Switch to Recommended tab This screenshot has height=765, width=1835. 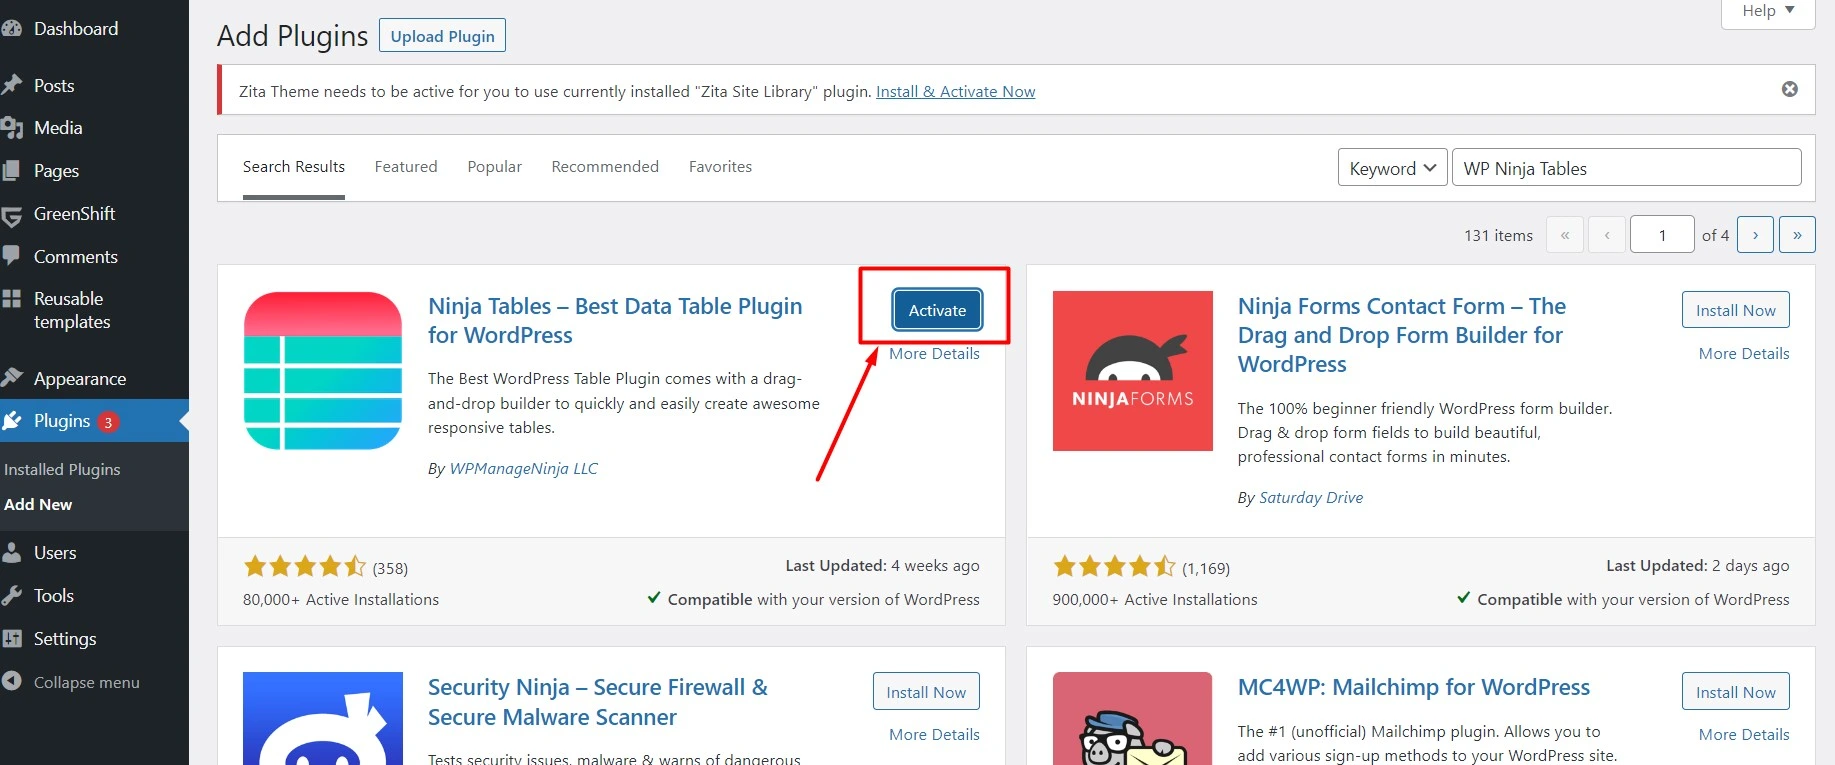[x=605, y=166]
